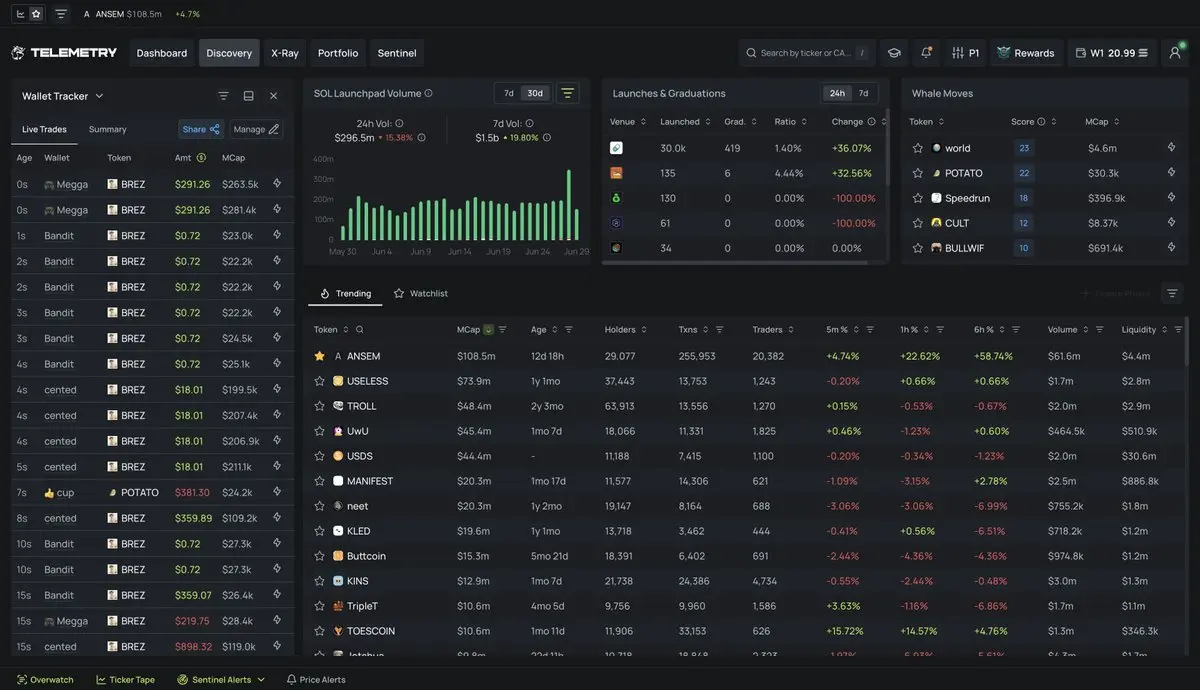Click the star icon in the ticker bar
1200x690 pixels.
36,14
